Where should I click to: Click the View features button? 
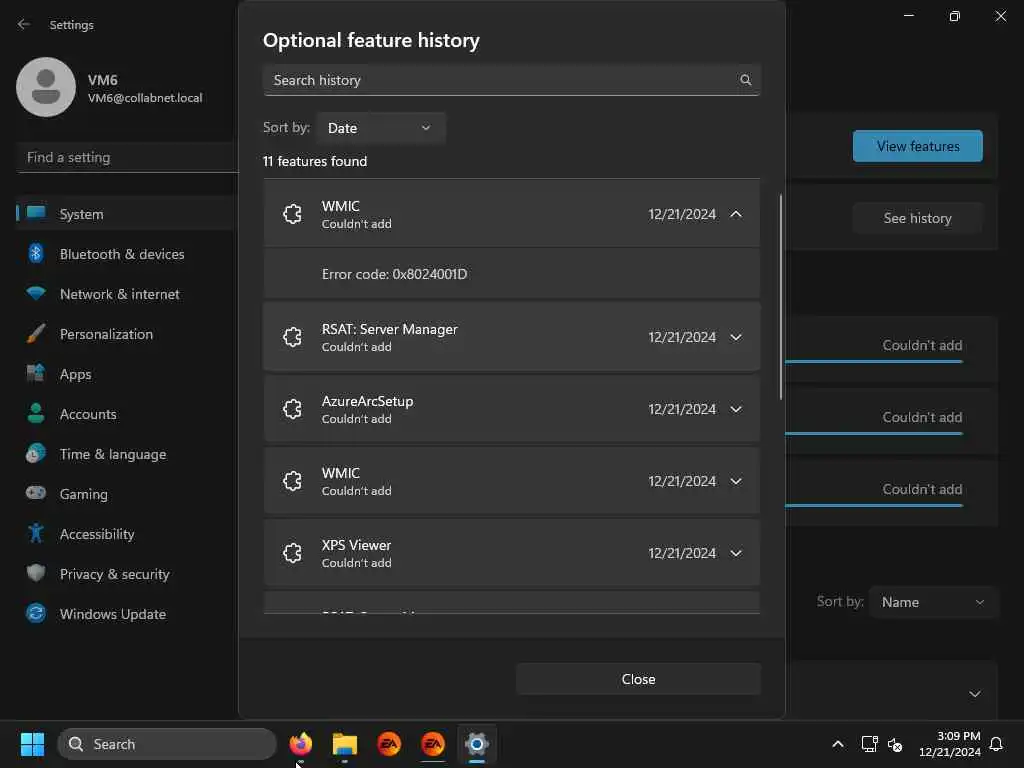[918, 146]
